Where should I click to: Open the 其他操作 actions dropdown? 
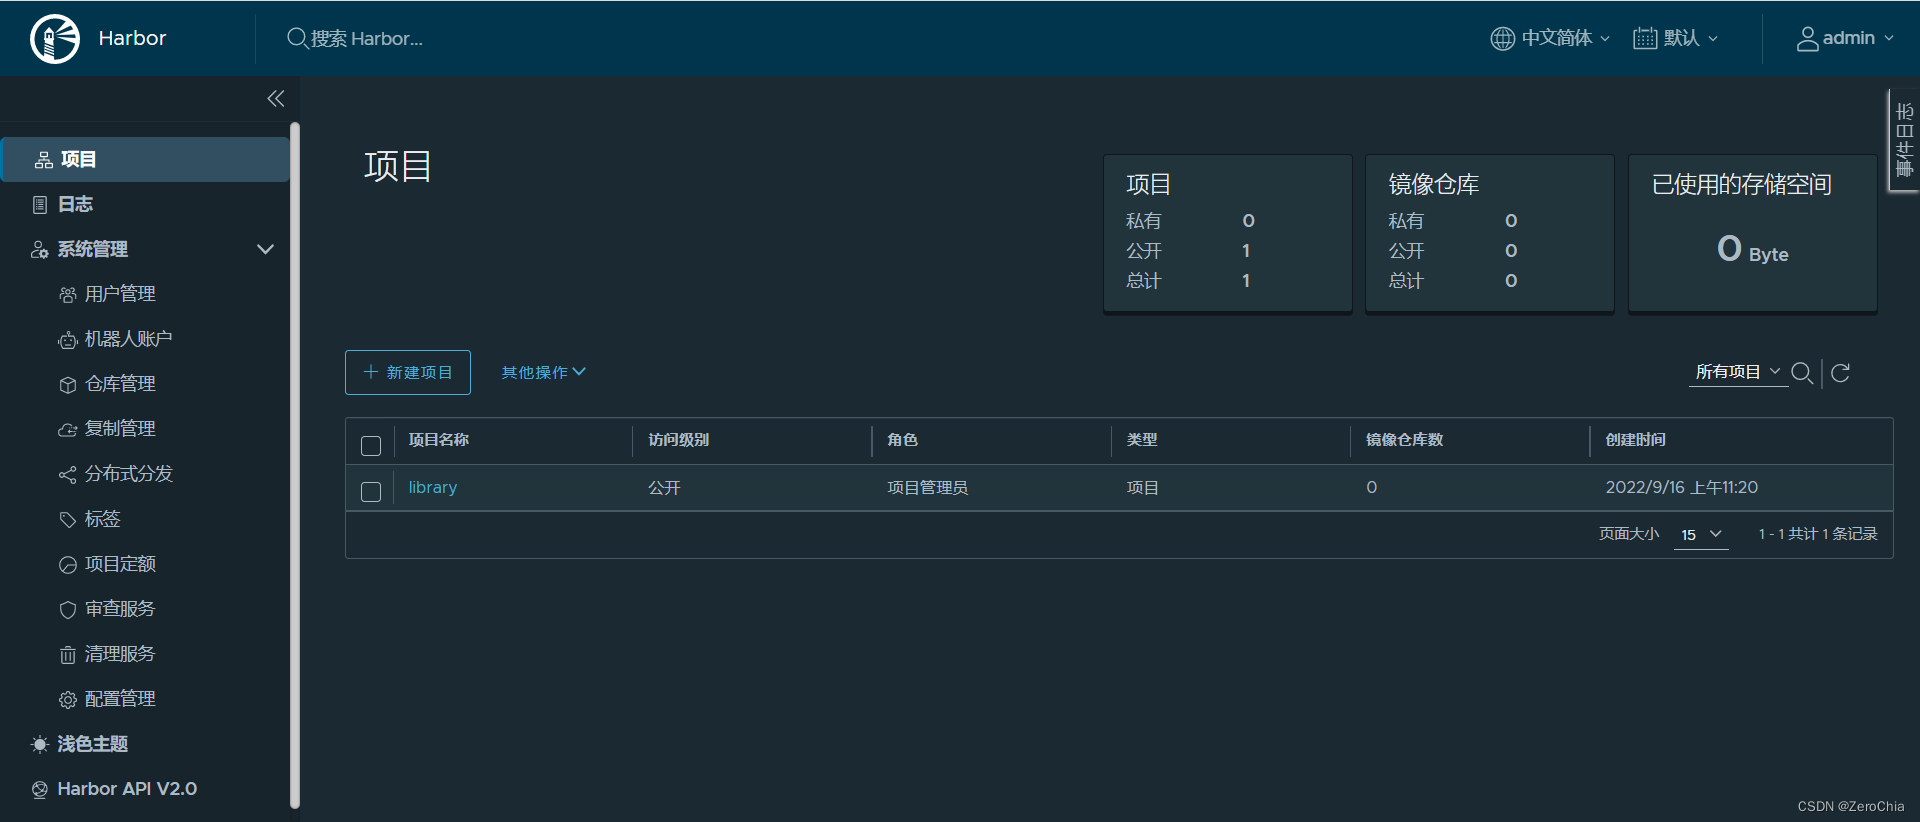(x=543, y=372)
